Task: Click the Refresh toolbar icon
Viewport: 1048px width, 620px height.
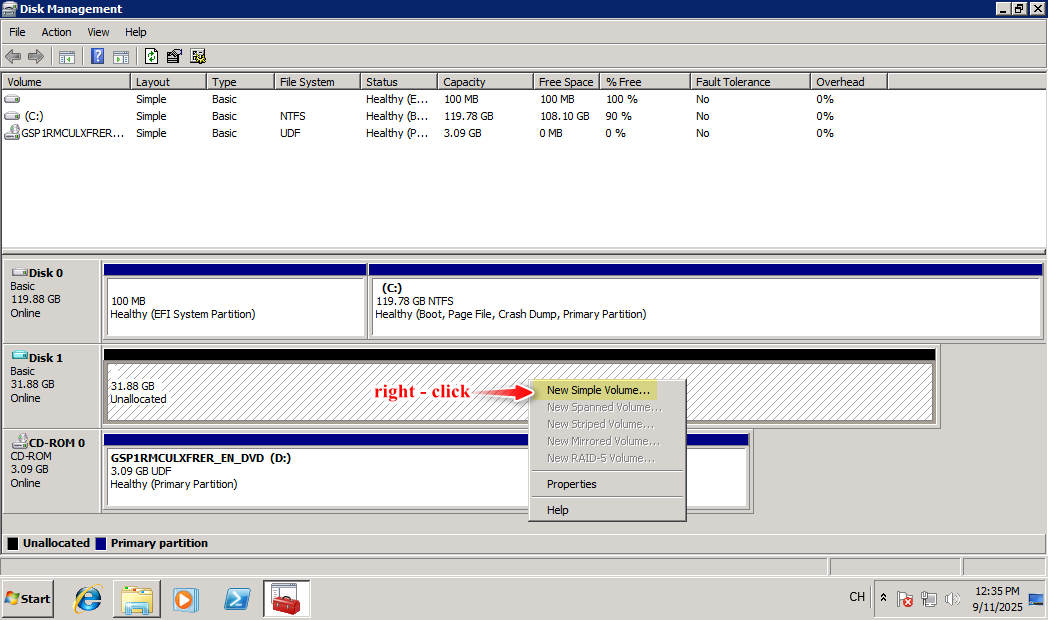Action: point(152,57)
